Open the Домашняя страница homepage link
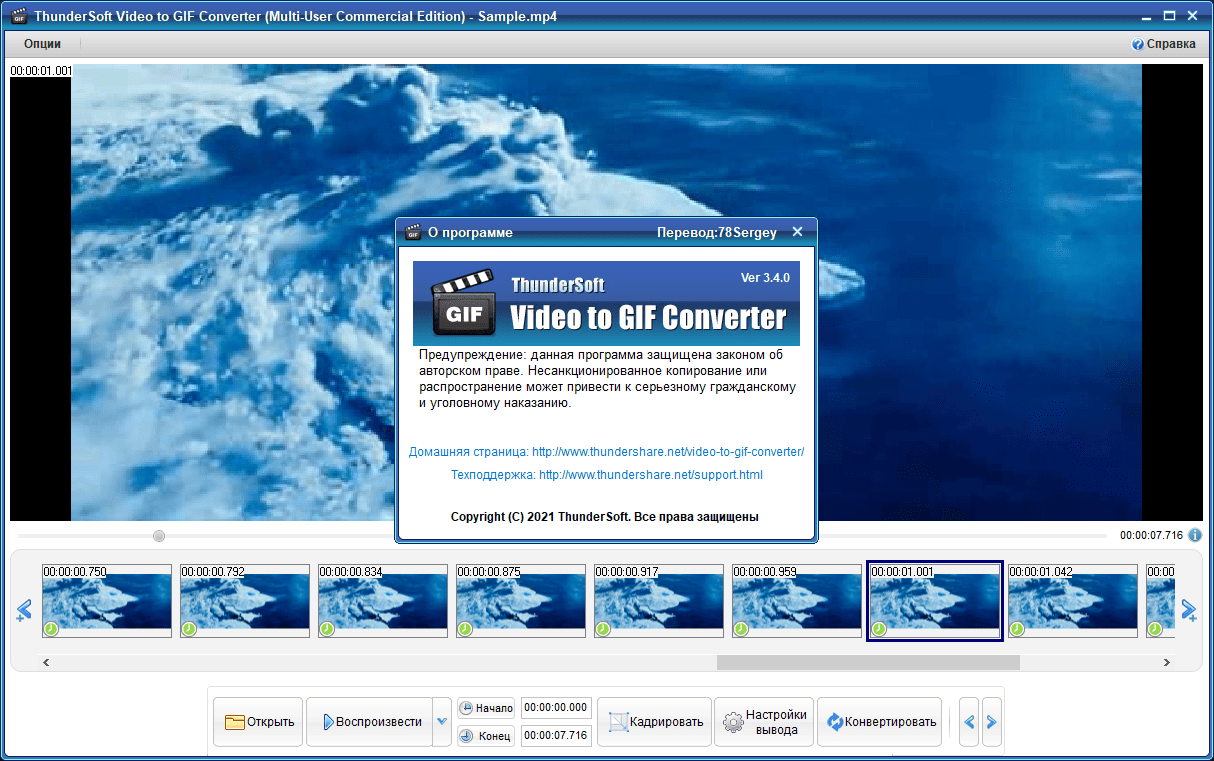1214x761 pixels. pyautogui.click(x=606, y=452)
